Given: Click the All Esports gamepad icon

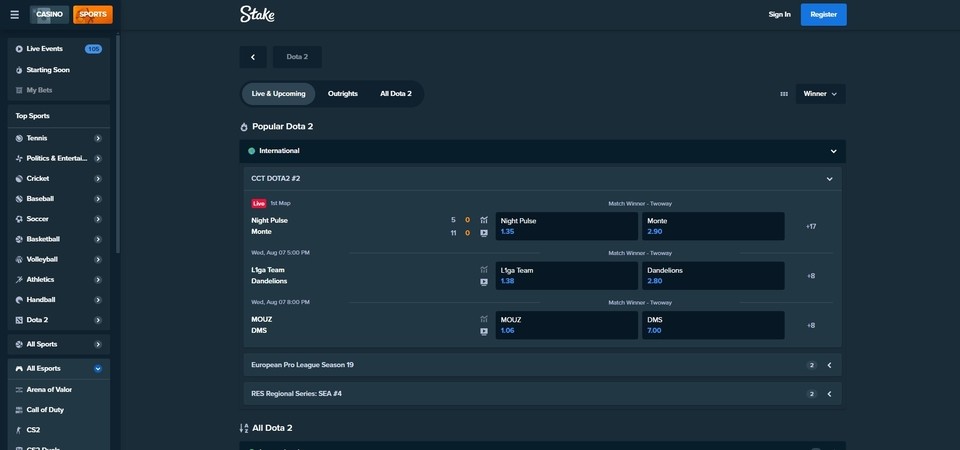Looking at the screenshot, I should coord(19,369).
